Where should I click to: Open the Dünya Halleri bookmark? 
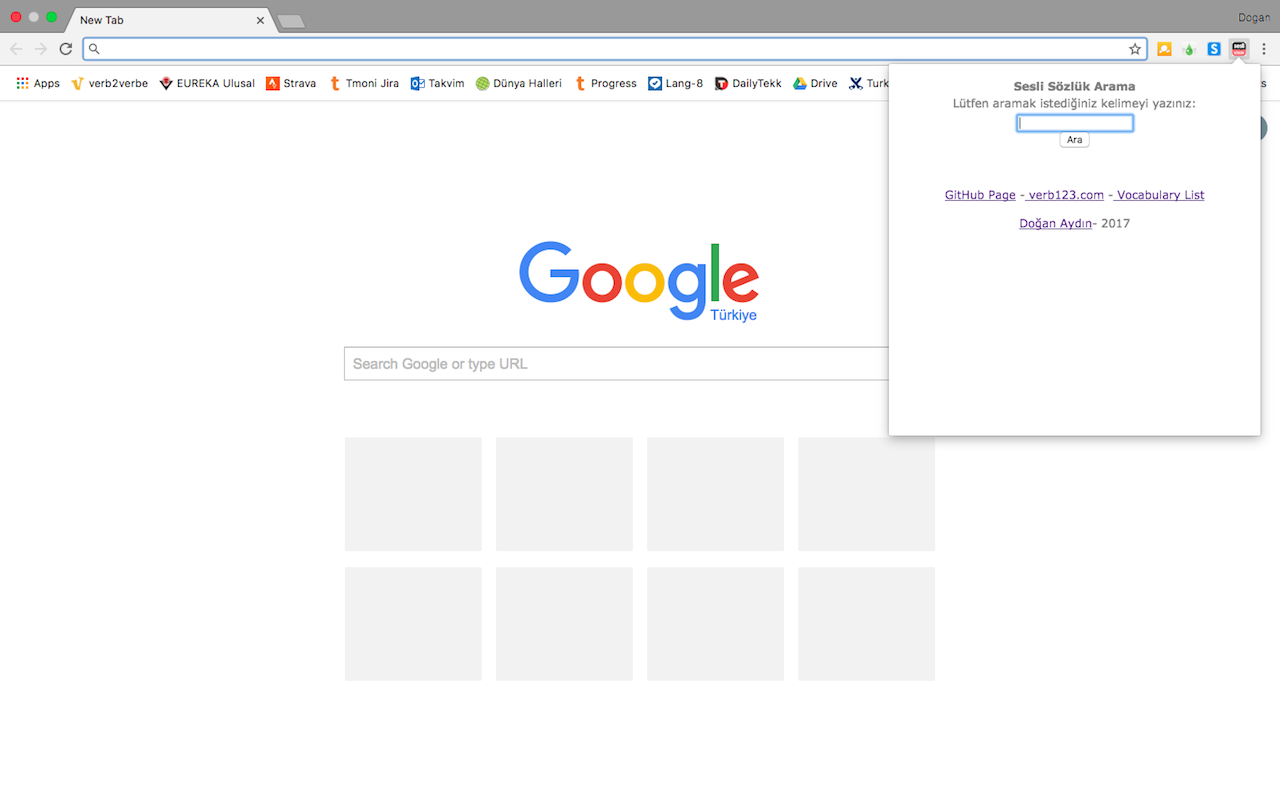519,83
